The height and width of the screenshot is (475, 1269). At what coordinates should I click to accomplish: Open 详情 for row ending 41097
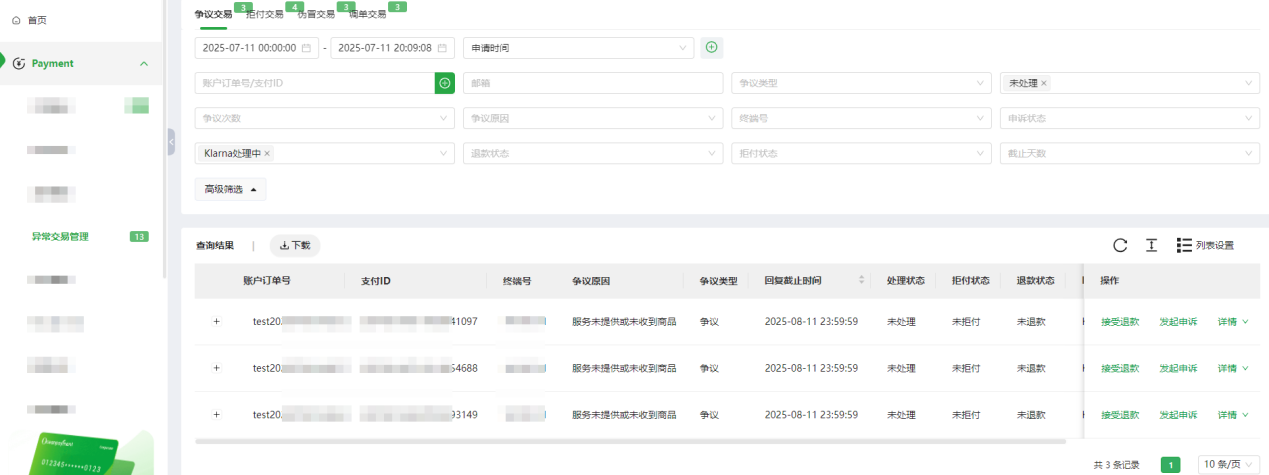click(1232, 322)
